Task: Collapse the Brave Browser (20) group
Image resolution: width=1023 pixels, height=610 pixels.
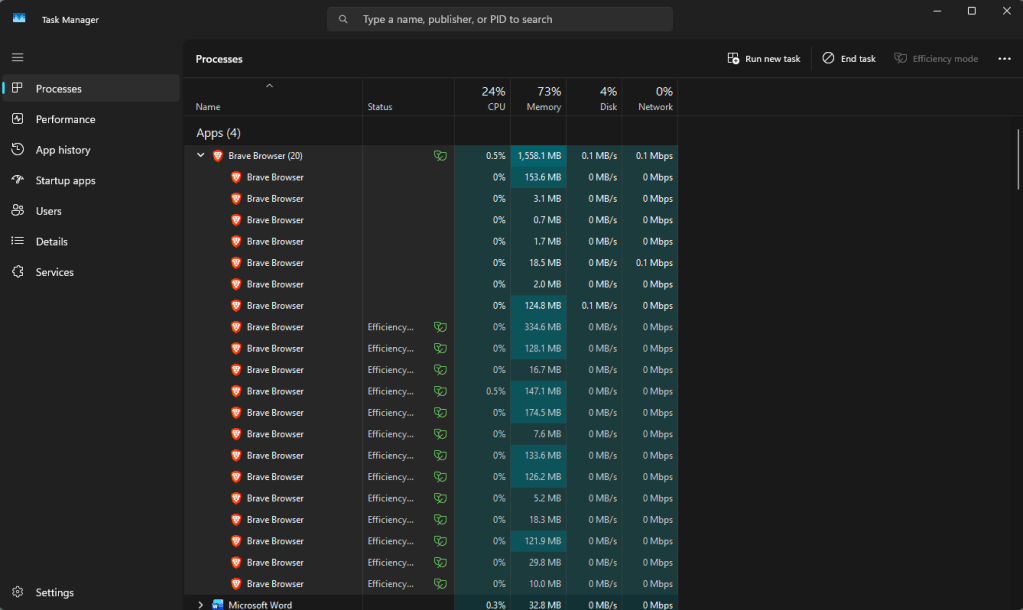Action: coord(200,155)
